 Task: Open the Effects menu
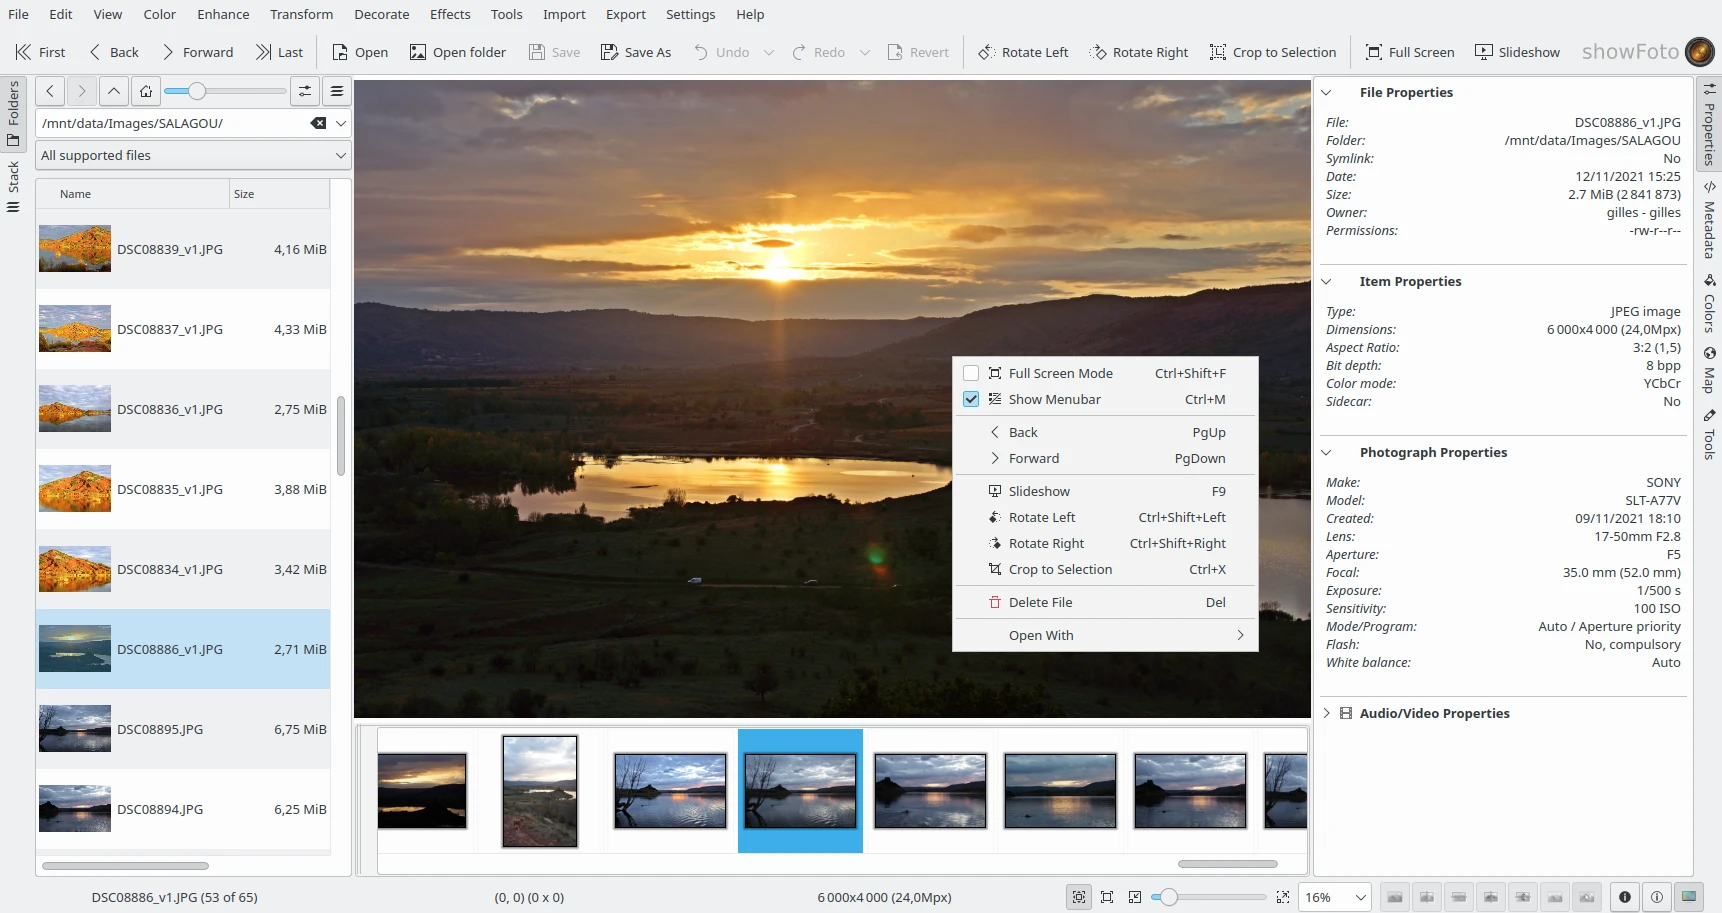[x=450, y=14]
